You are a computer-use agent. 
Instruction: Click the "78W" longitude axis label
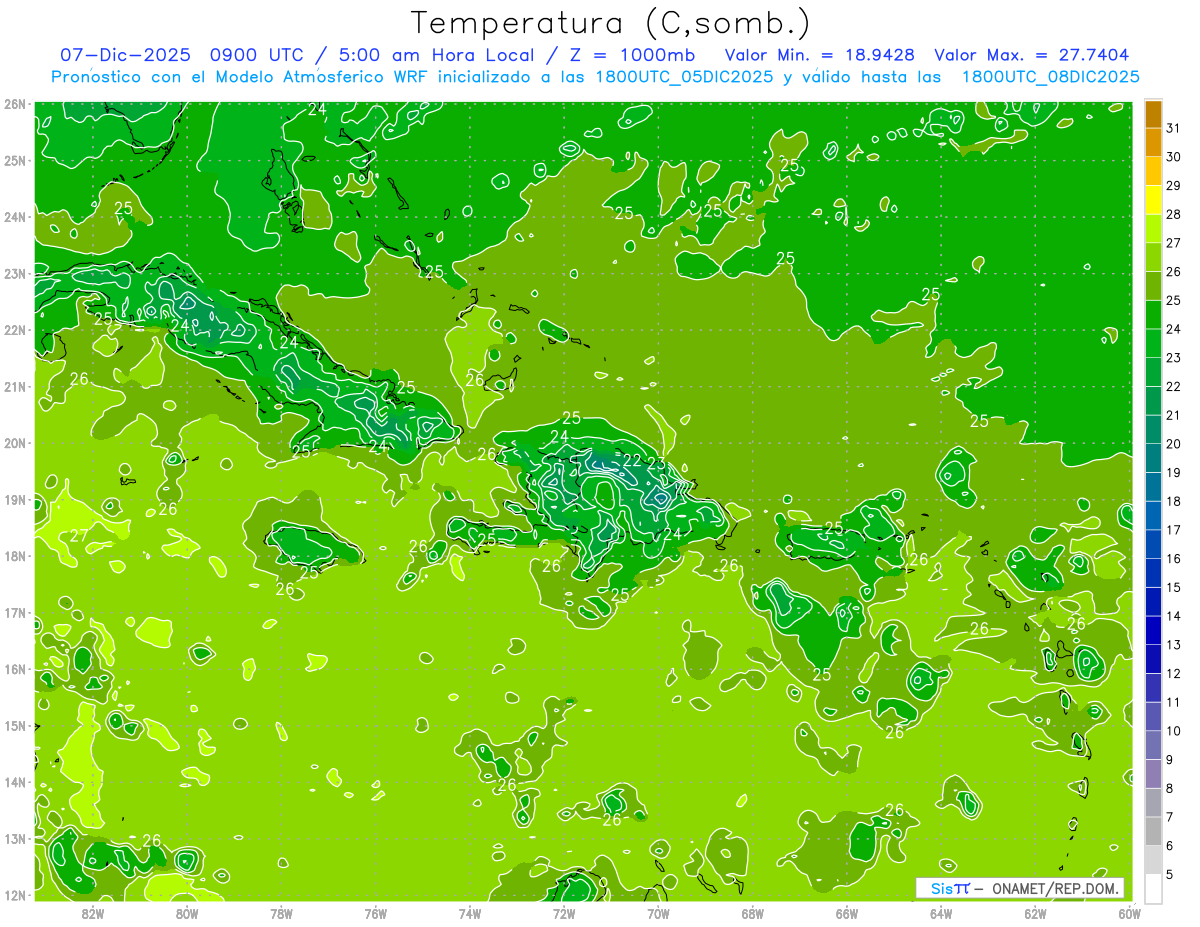click(281, 913)
